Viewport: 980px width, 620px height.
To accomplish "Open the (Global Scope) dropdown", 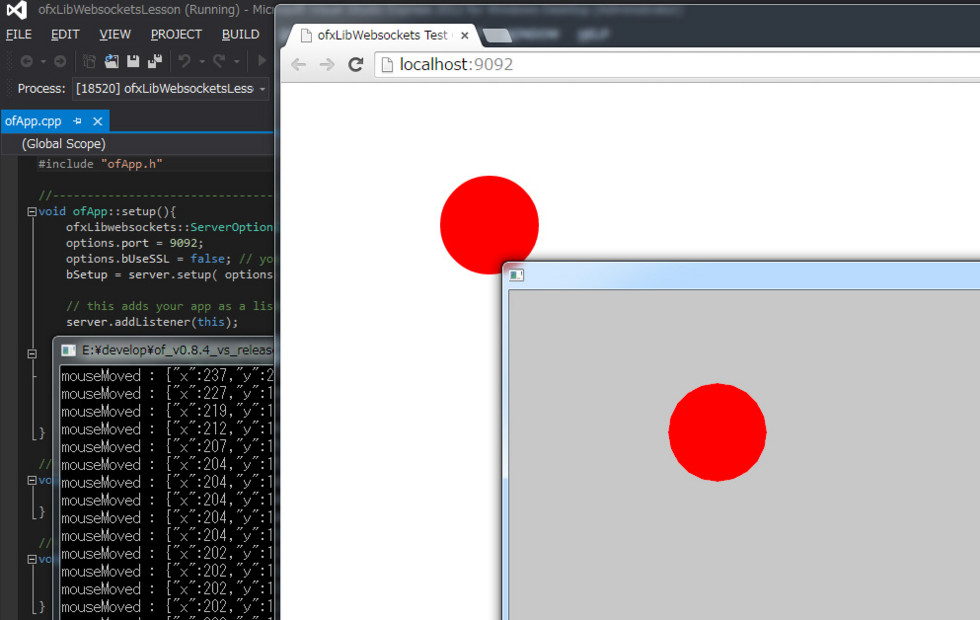I will click(139, 144).
